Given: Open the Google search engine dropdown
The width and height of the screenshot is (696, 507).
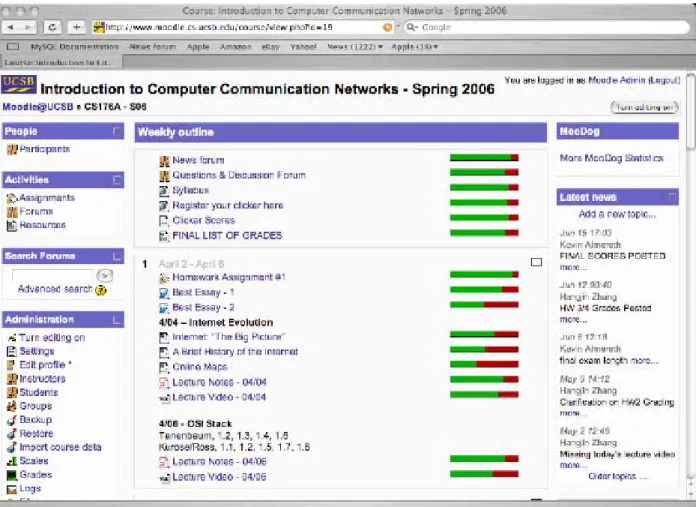Looking at the screenshot, I should pos(412,27).
